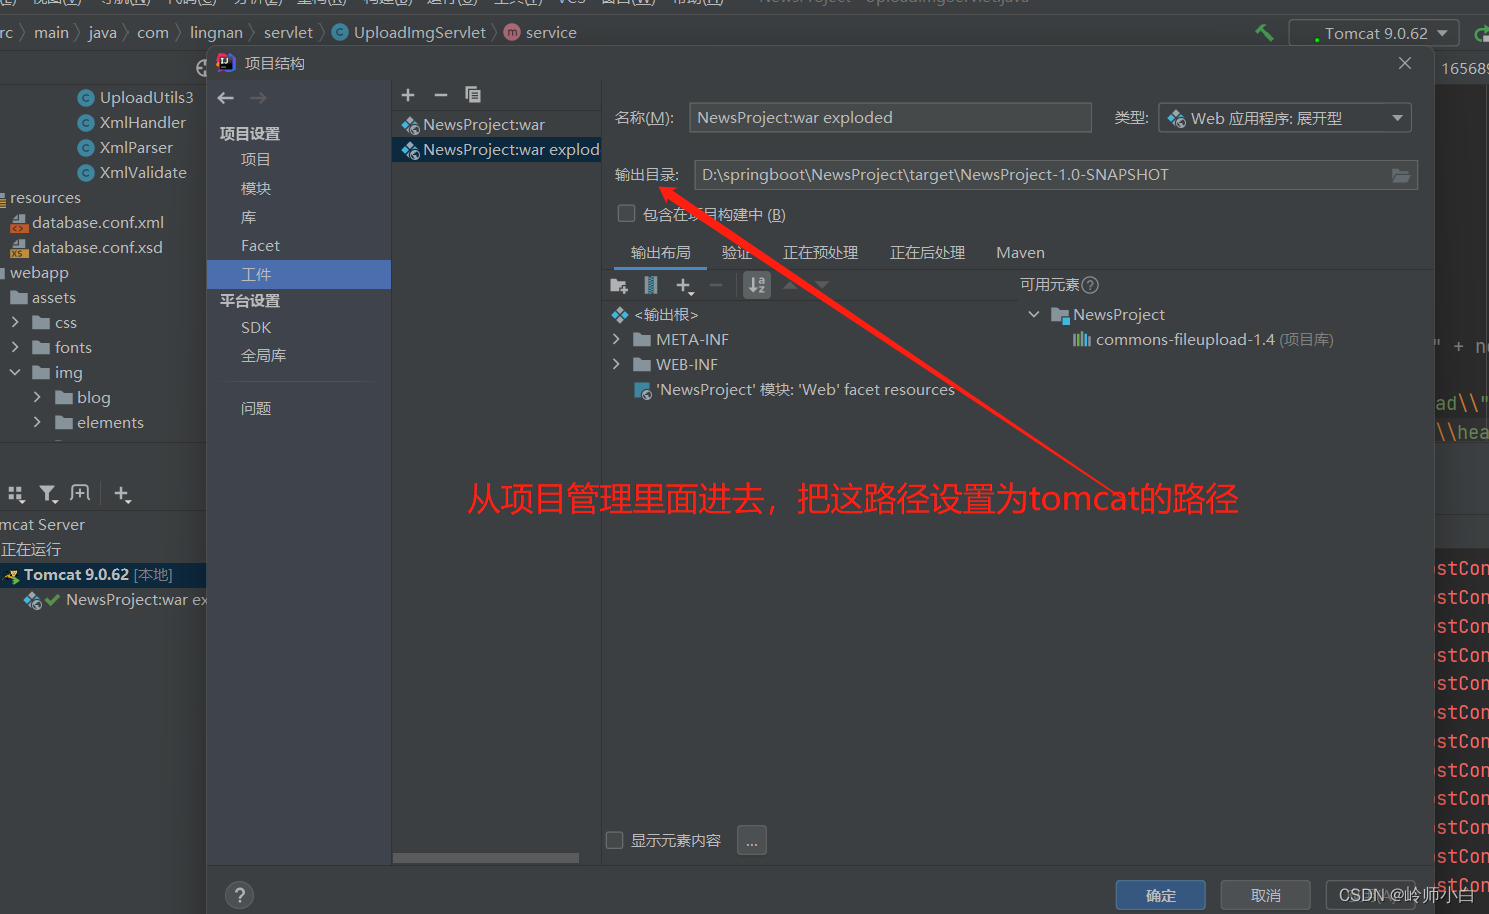Click the create archive icon in layout toolbar
The width and height of the screenshot is (1489, 914).
click(651, 285)
